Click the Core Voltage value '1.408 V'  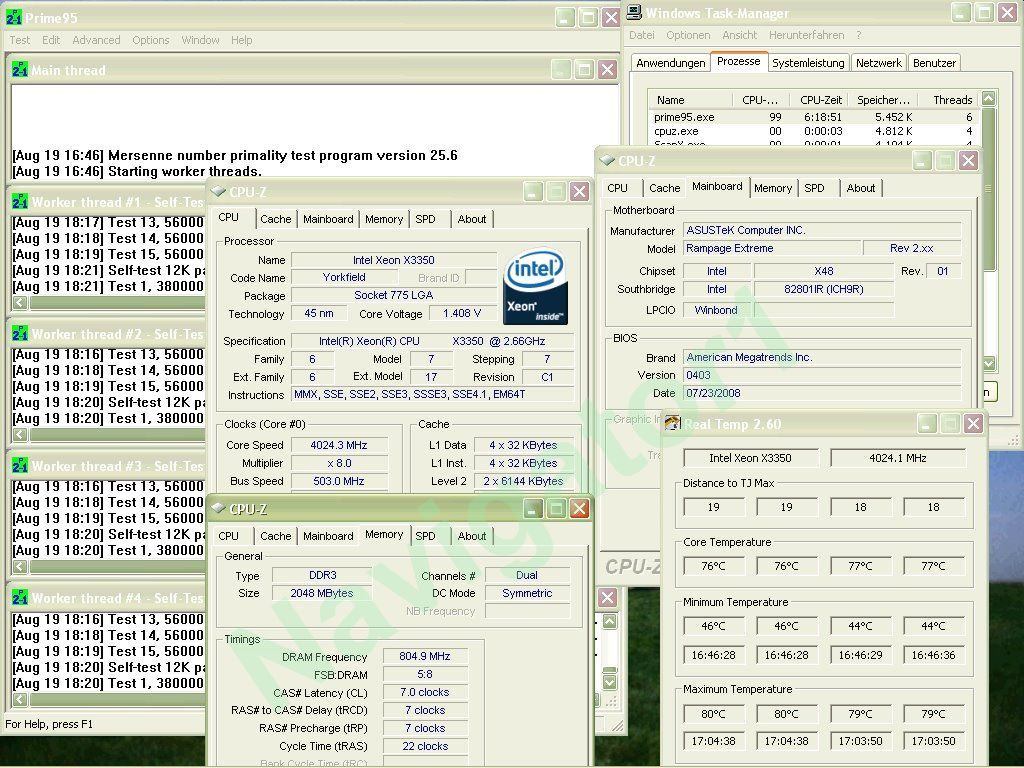point(462,313)
